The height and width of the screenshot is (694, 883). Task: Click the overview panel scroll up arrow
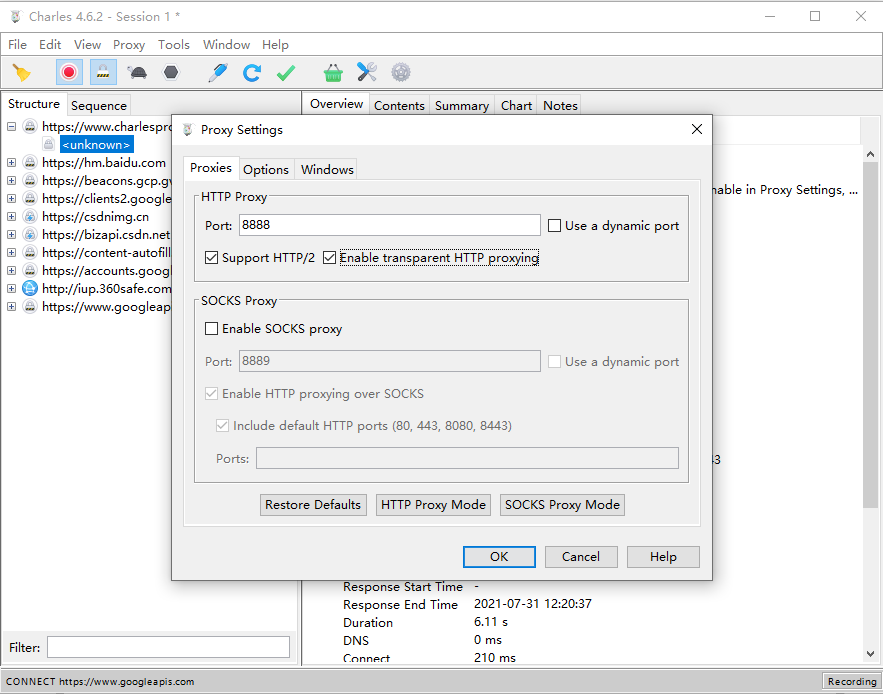(x=871, y=153)
